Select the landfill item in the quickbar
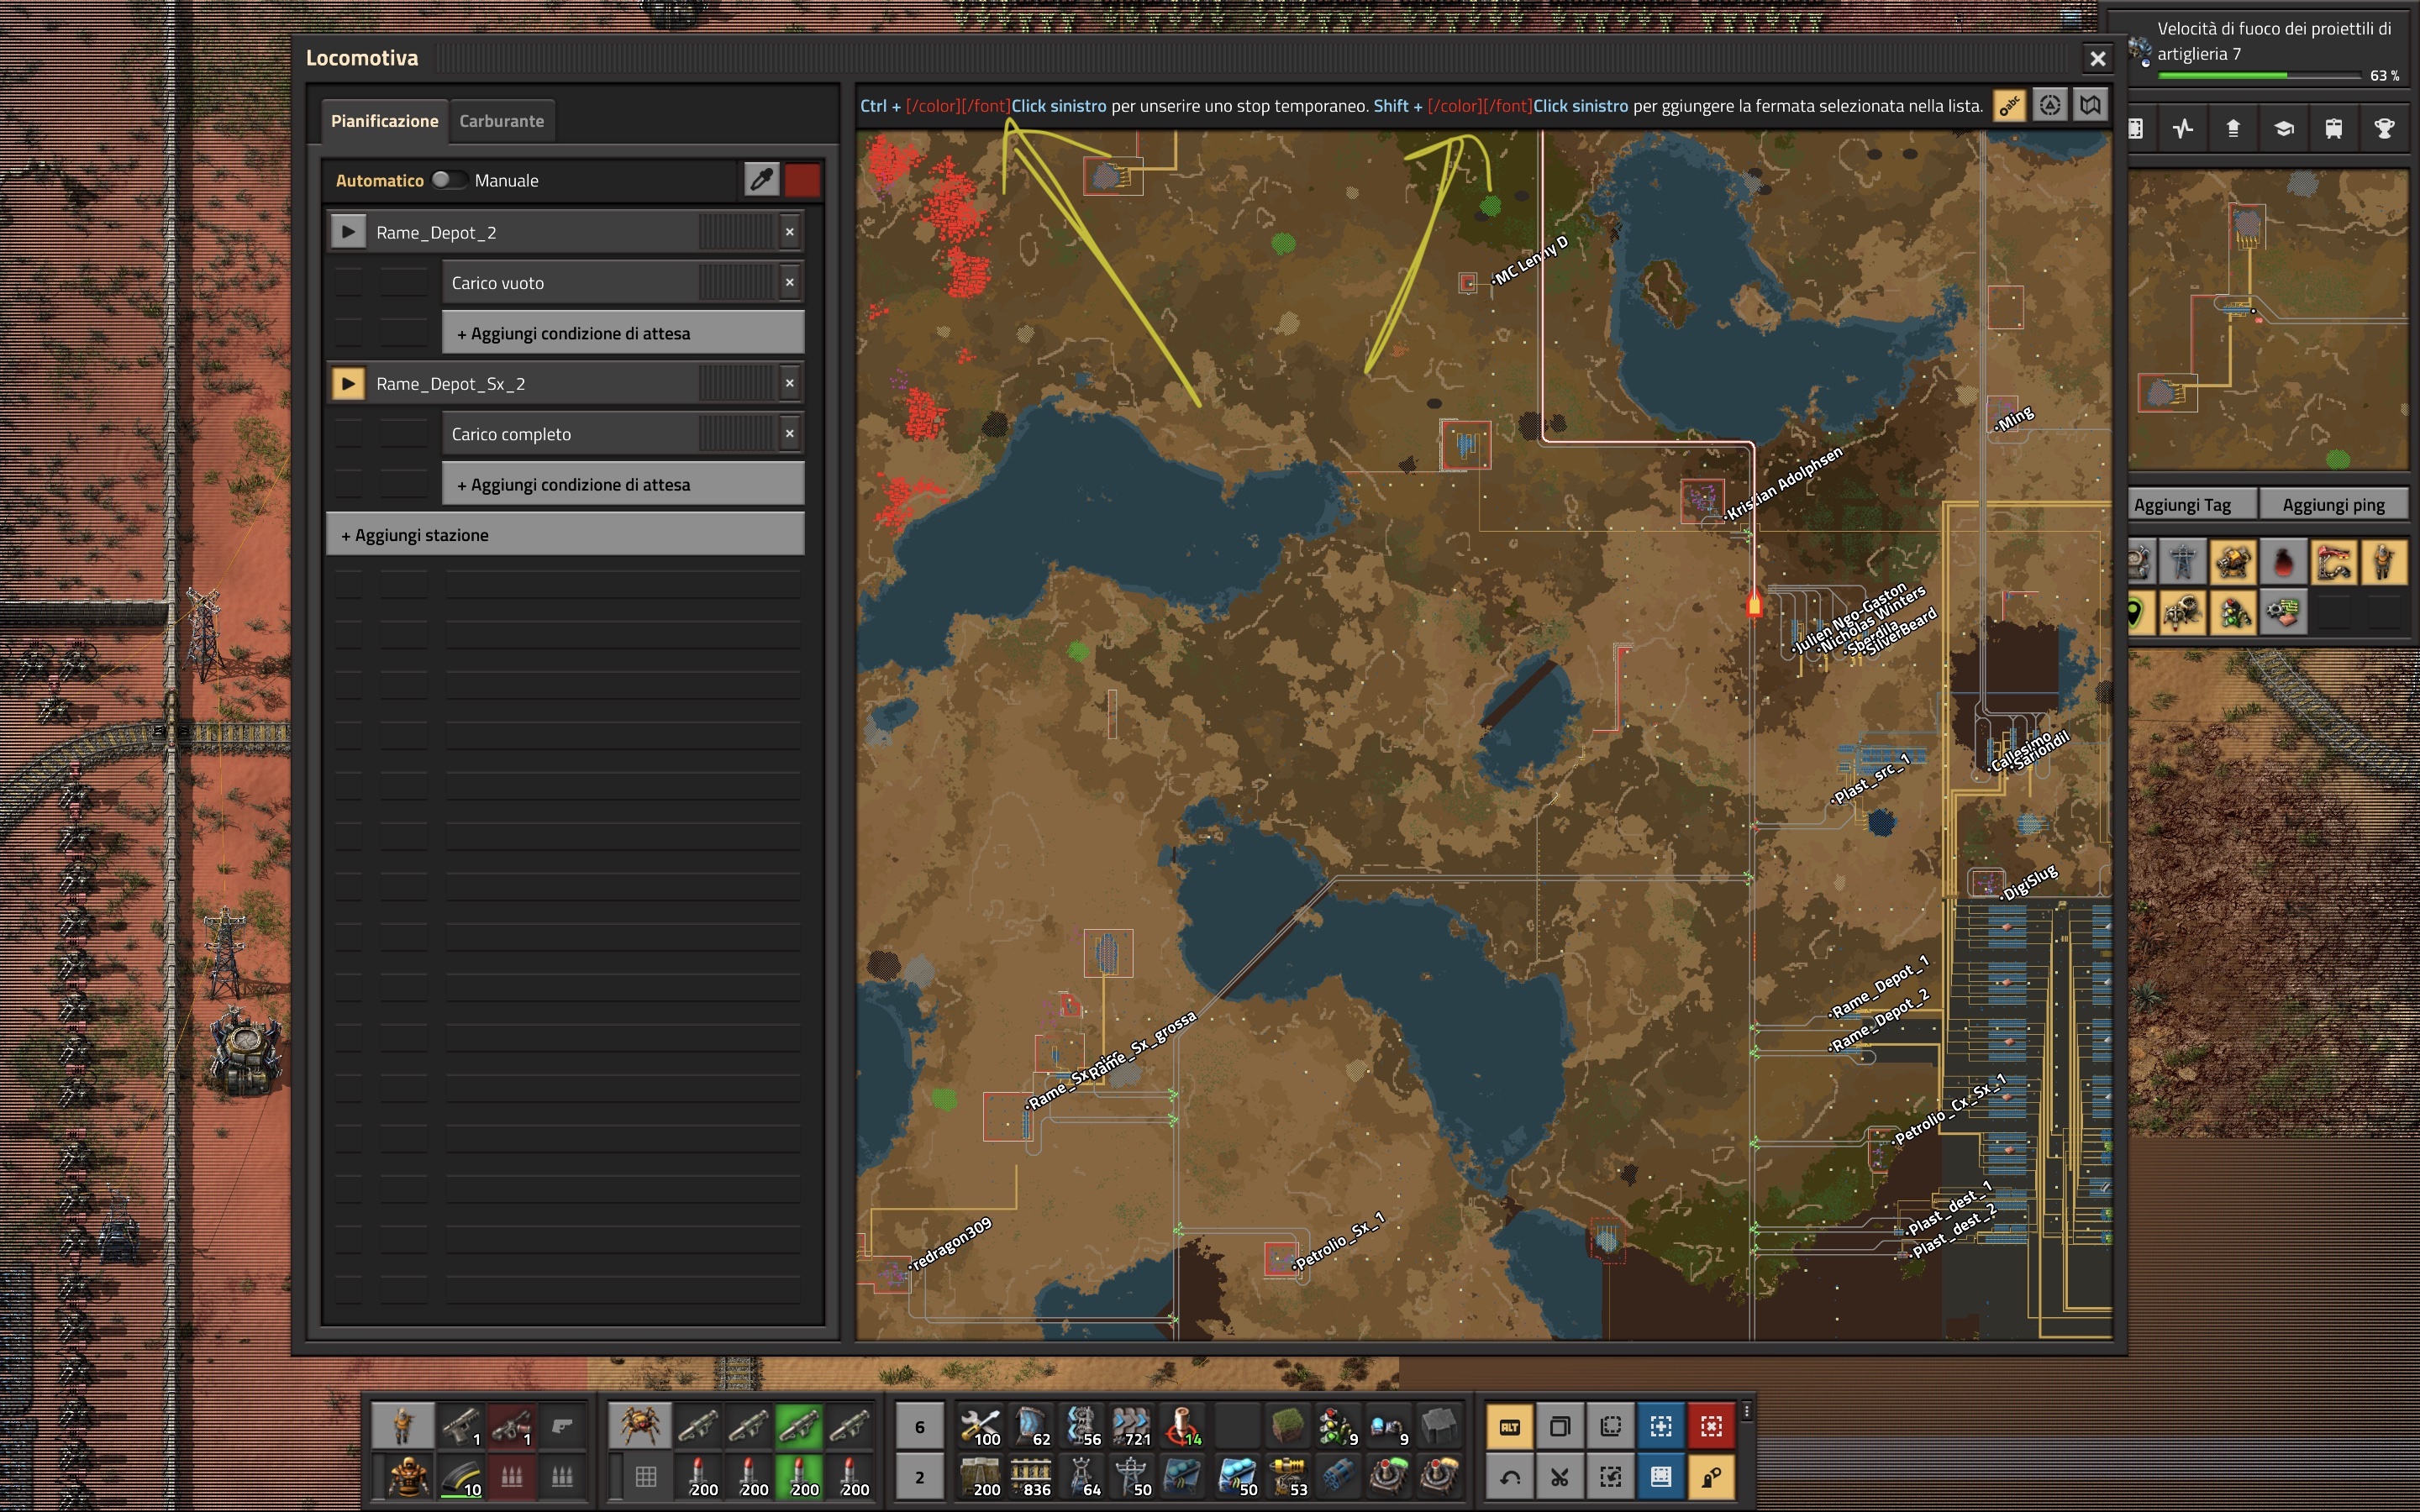Image resolution: width=2420 pixels, height=1512 pixels. 1288,1426
